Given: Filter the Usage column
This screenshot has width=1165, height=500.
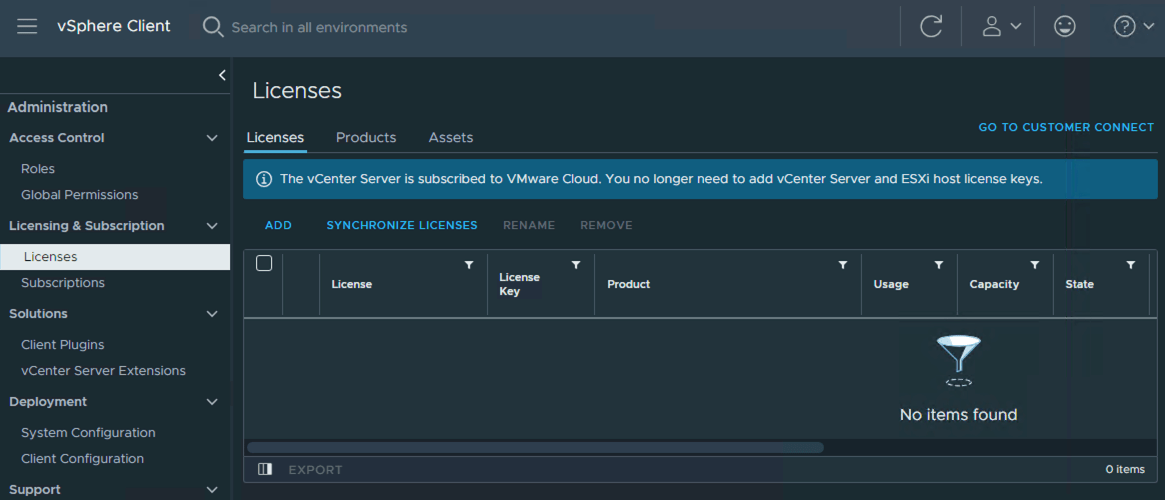Looking at the screenshot, I should tap(938, 265).
